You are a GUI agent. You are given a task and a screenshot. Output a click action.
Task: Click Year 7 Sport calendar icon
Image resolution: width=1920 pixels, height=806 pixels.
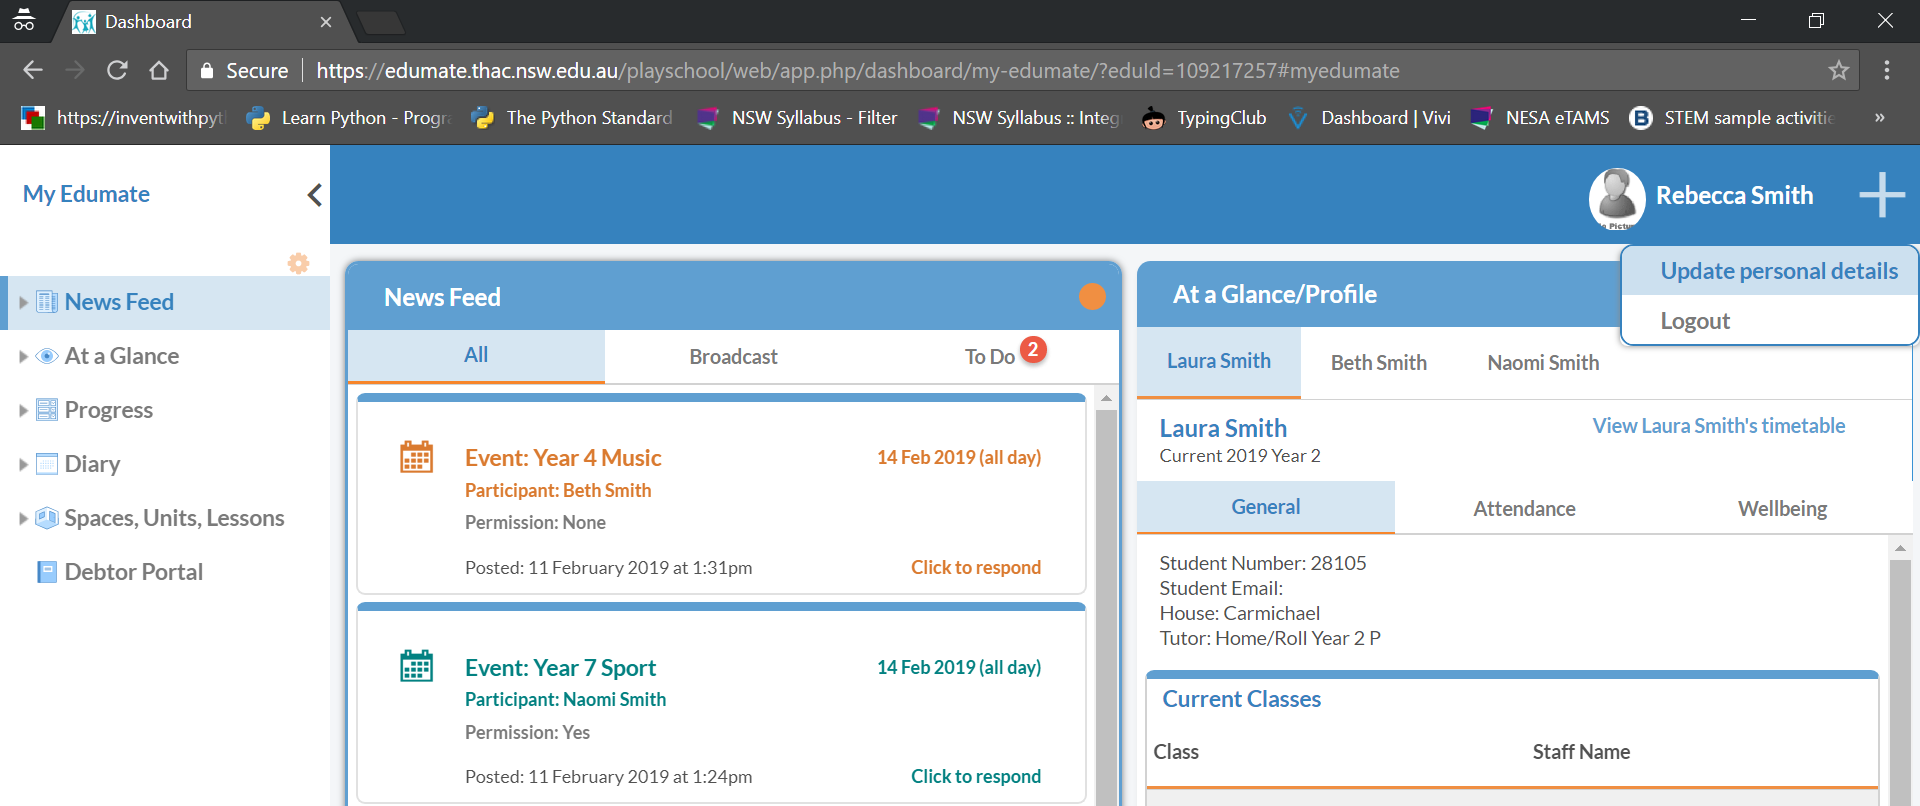416,666
